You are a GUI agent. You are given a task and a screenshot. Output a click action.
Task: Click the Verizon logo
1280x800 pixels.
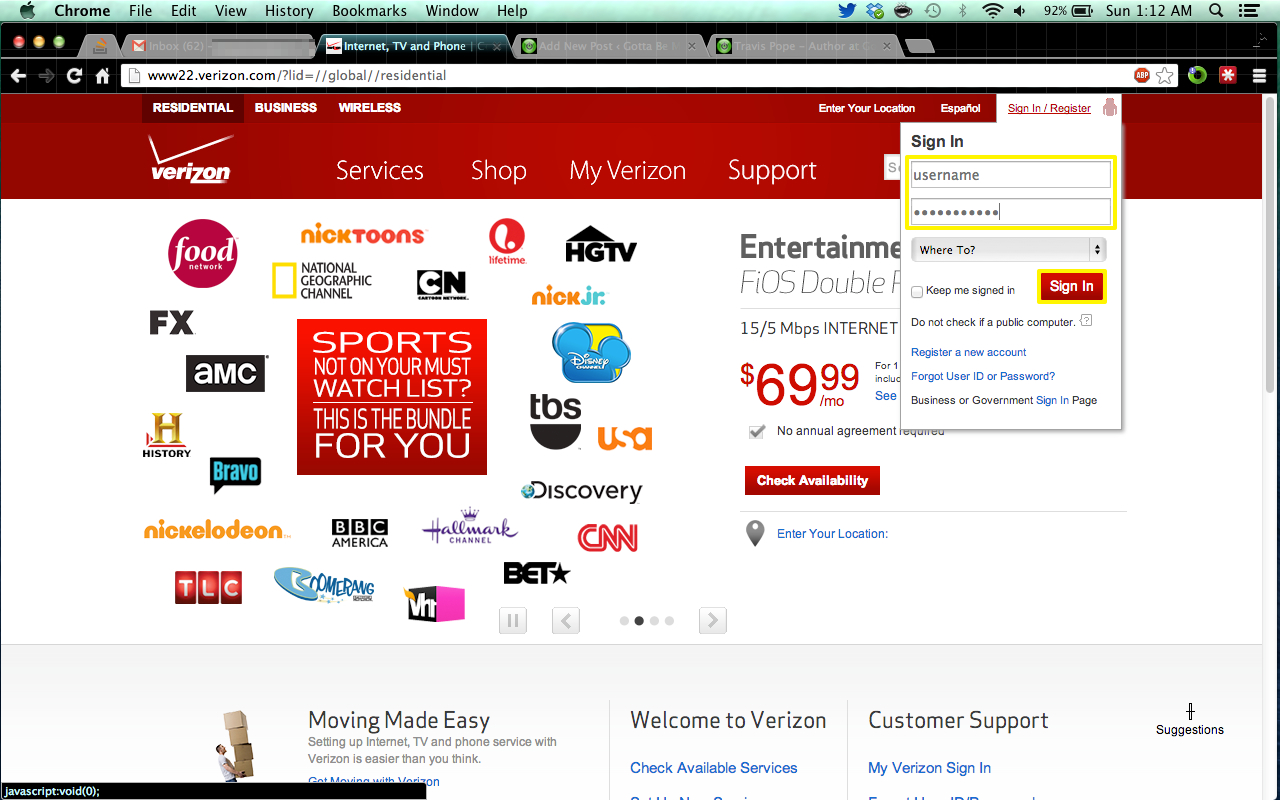(x=190, y=161)
